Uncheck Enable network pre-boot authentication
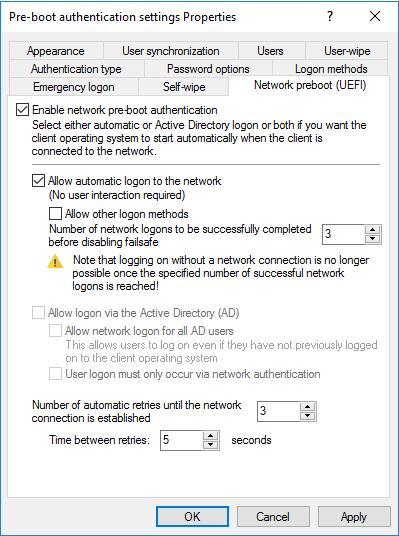This screenshot has height=536, width=399. click(22, 110)
